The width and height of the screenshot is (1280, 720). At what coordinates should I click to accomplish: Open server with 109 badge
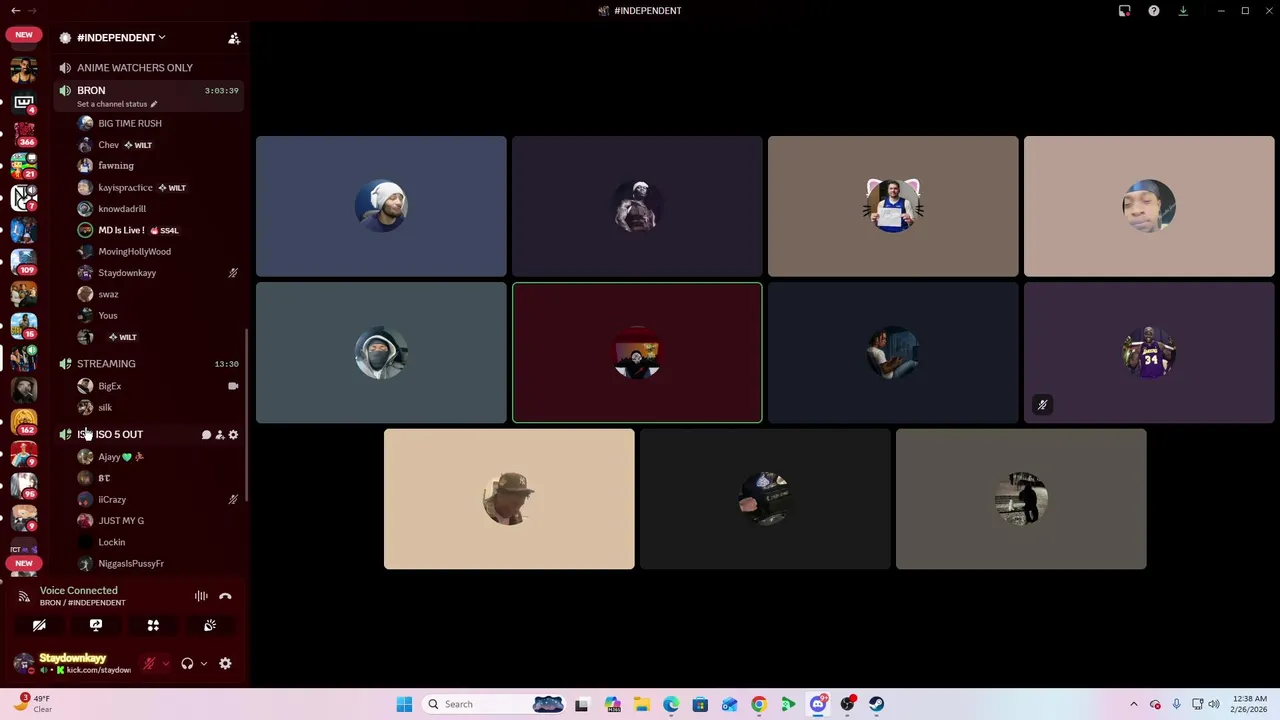pos(24,262)
